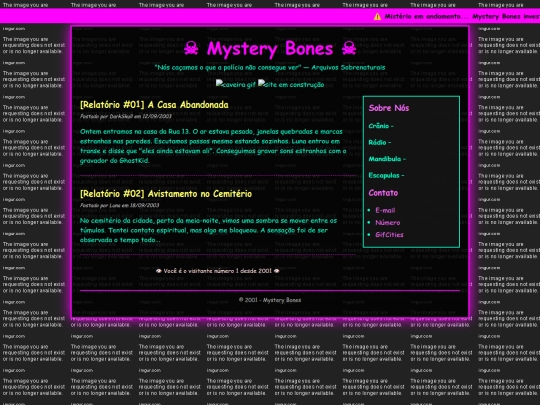Click the Sobre Nós sidebar heading
This screenshot has height=405, width=540.
389,108
